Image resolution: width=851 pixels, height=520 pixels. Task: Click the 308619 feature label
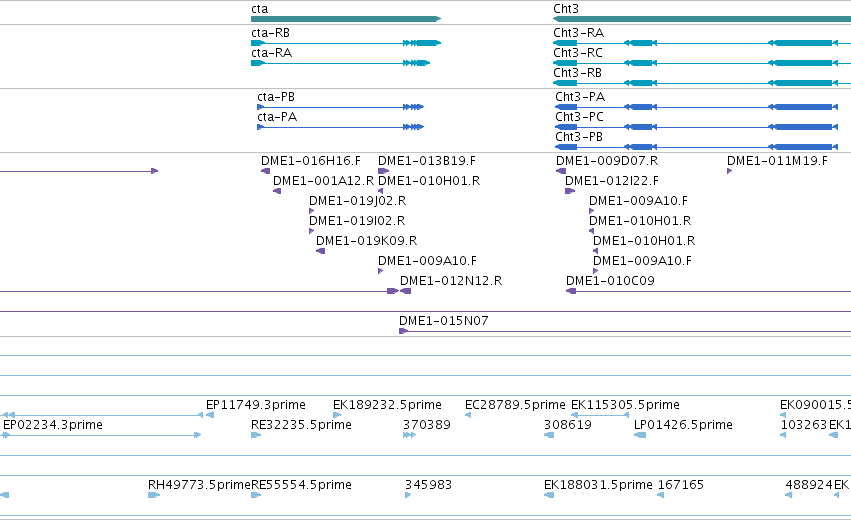[x=568, y=425]
